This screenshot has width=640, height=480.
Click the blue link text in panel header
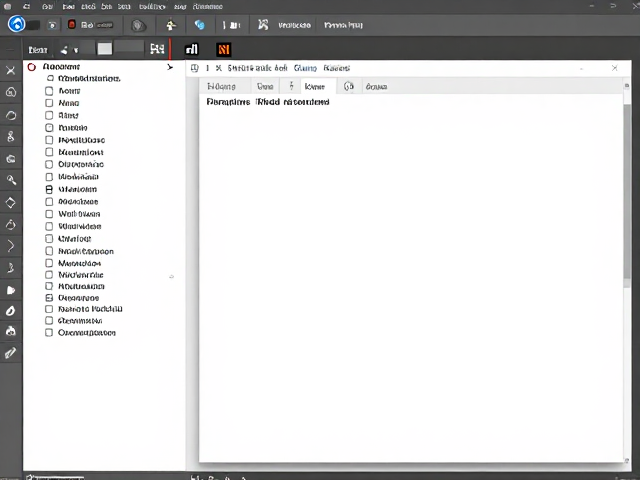pos(305,68)
